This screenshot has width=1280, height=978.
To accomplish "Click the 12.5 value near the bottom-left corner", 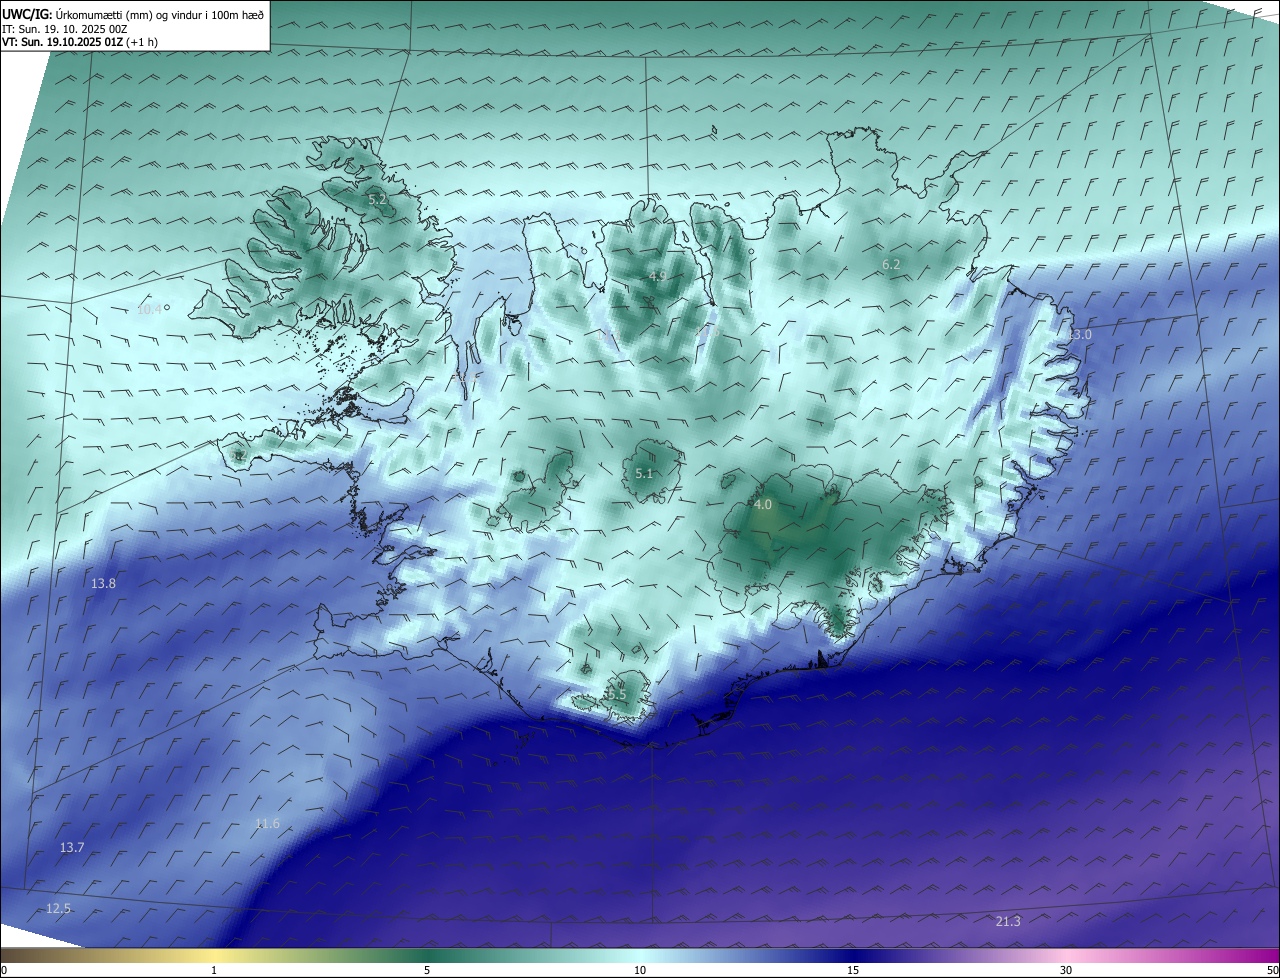I will click(59, 908).
